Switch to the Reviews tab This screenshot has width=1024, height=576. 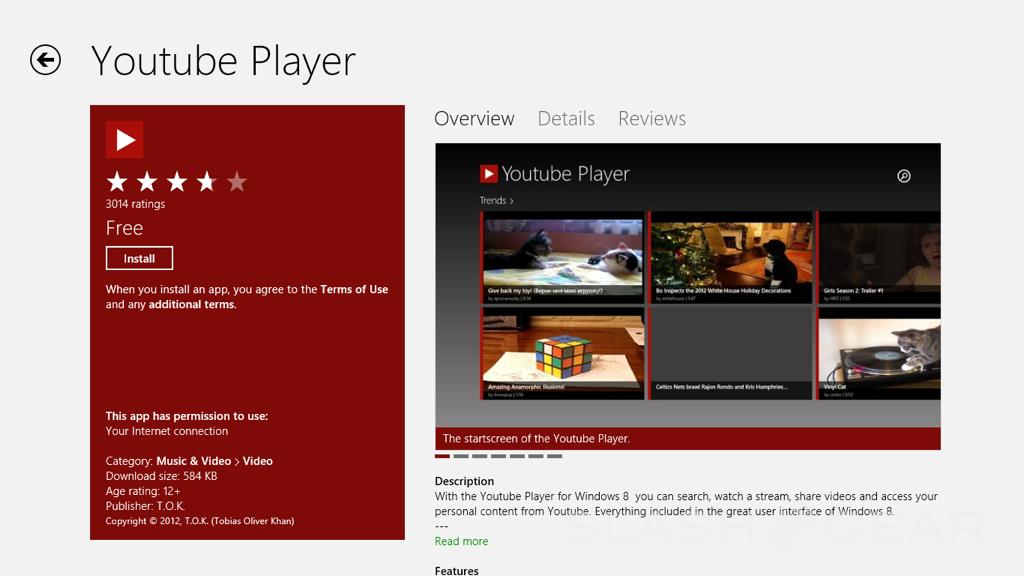(652, 118)
